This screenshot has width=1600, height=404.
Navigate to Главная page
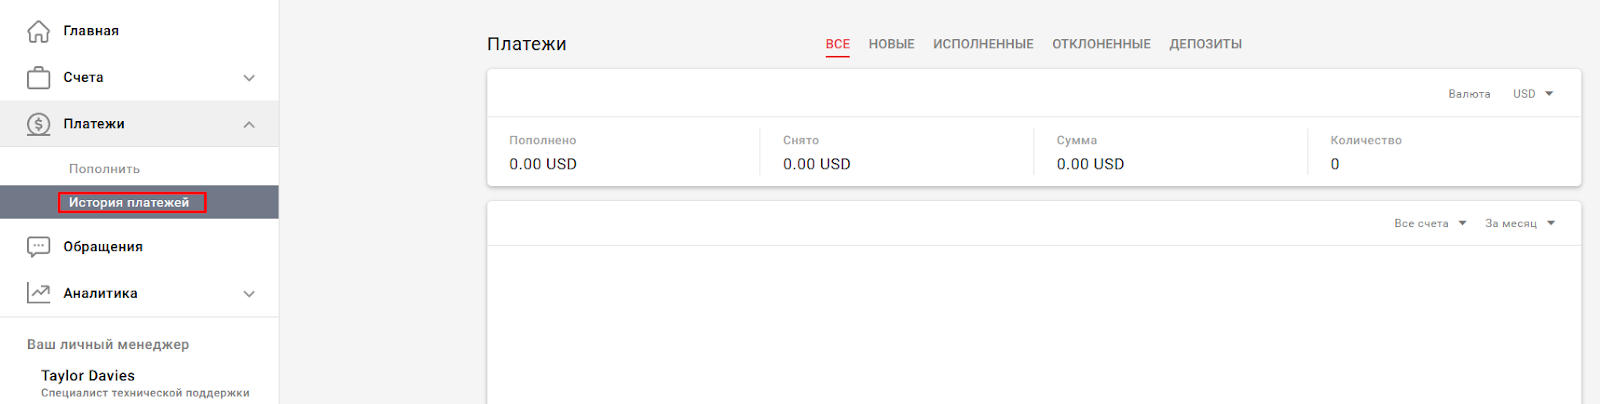(91, 31)
